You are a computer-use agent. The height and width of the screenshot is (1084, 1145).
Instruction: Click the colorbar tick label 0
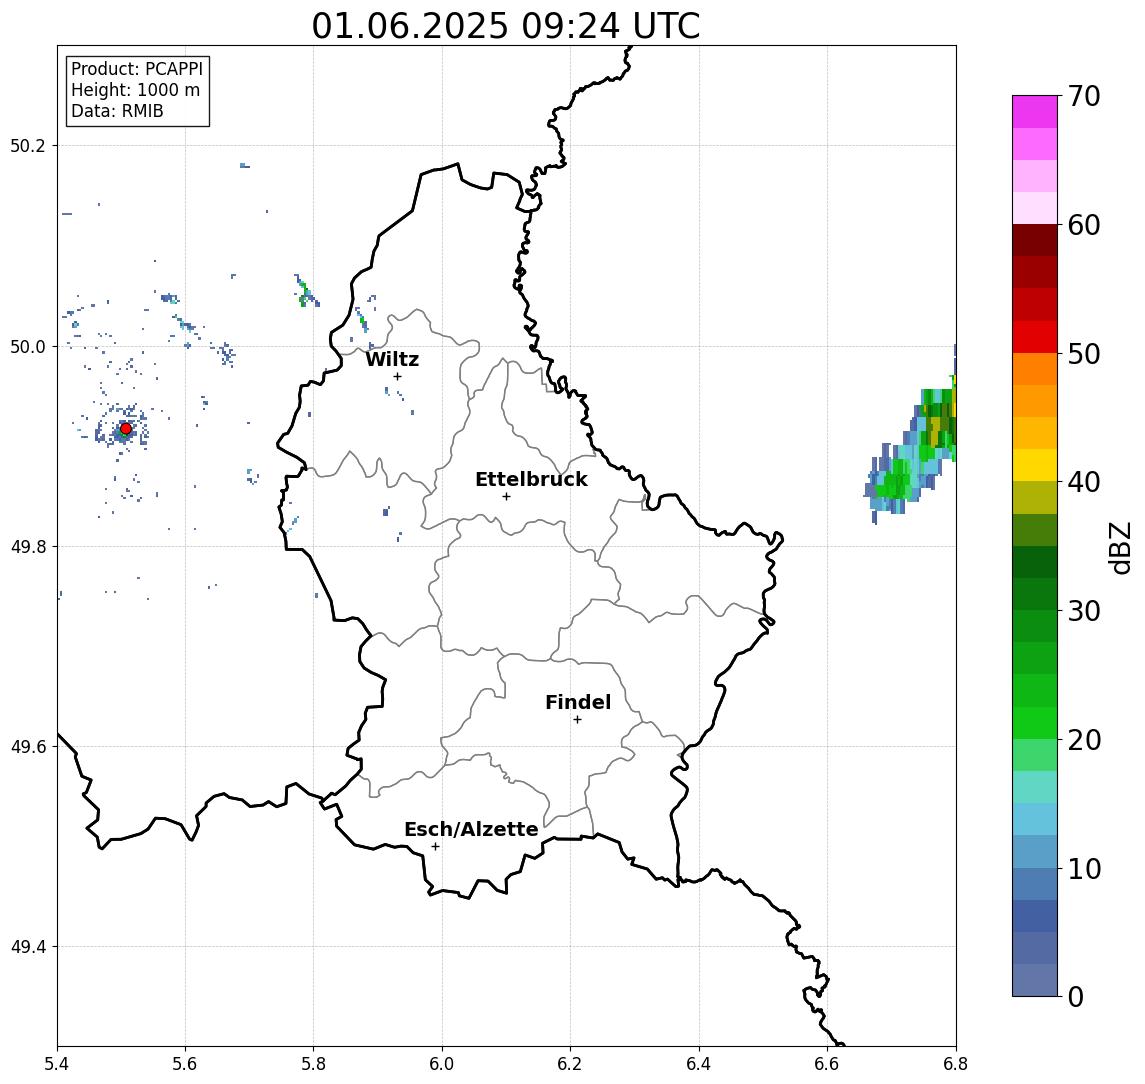click(x=1076, y=996)
